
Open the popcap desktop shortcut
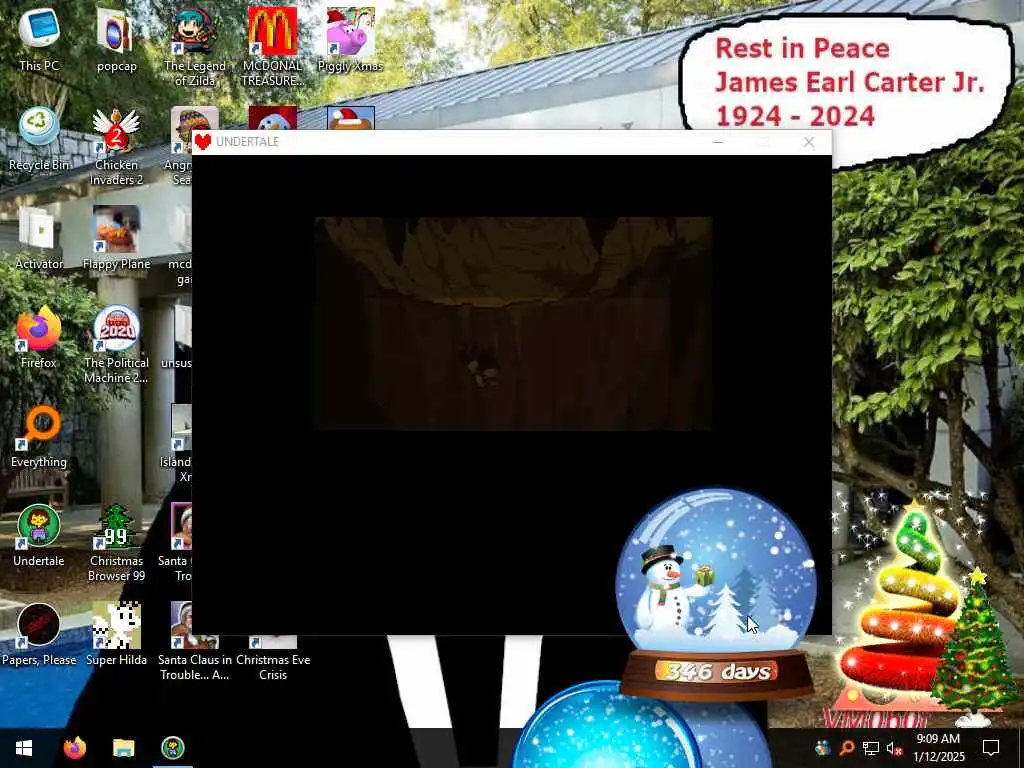click(116, 39)
